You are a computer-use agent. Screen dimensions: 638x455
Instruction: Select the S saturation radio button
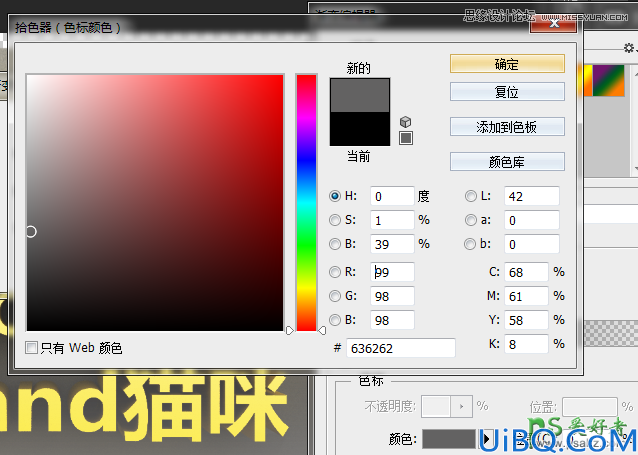click(x=335, y=220)
